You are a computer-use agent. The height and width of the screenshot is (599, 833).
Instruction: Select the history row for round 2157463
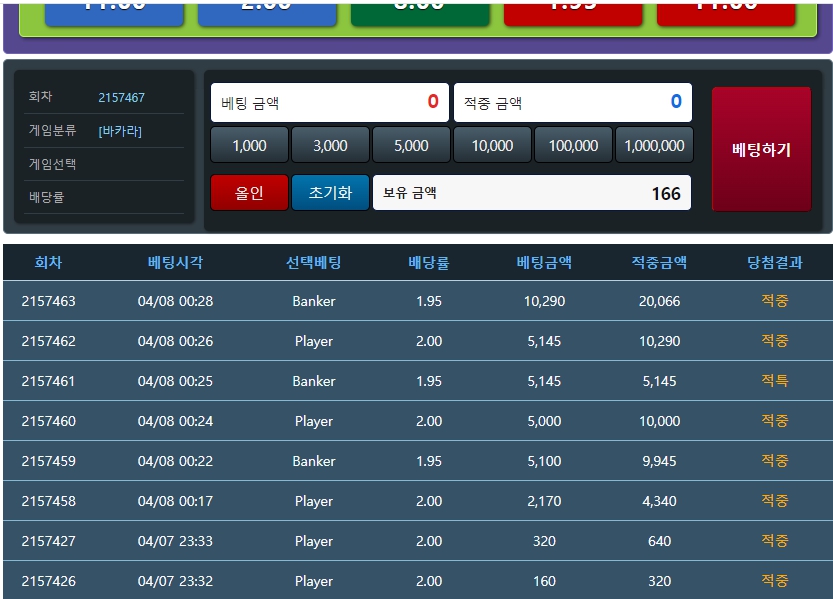pyautogui.click(x=416, y=301)
